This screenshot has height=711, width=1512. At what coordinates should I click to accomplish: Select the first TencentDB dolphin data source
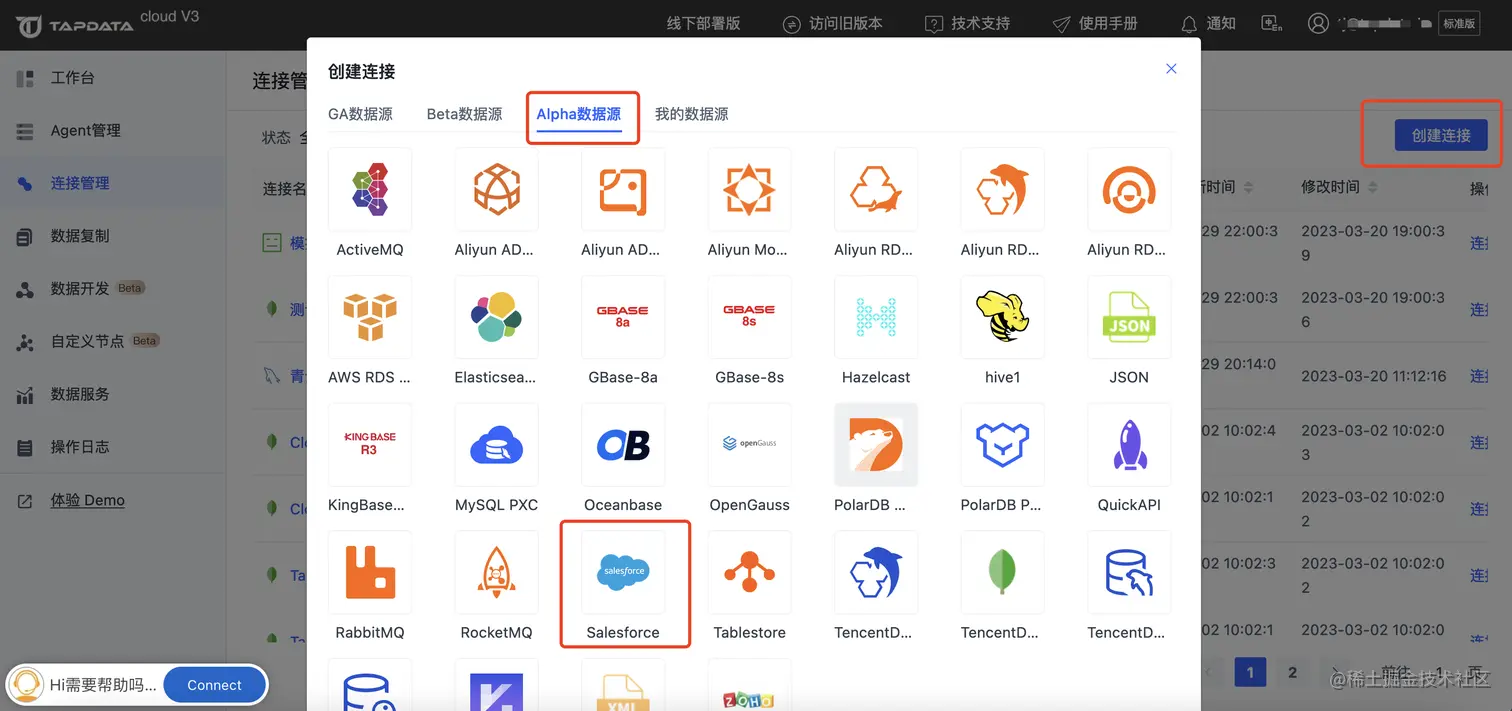click(x=876, y=573)
